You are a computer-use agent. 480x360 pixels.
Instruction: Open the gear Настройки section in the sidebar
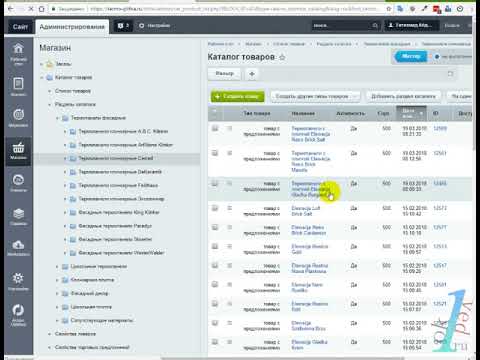coord(18,281)
